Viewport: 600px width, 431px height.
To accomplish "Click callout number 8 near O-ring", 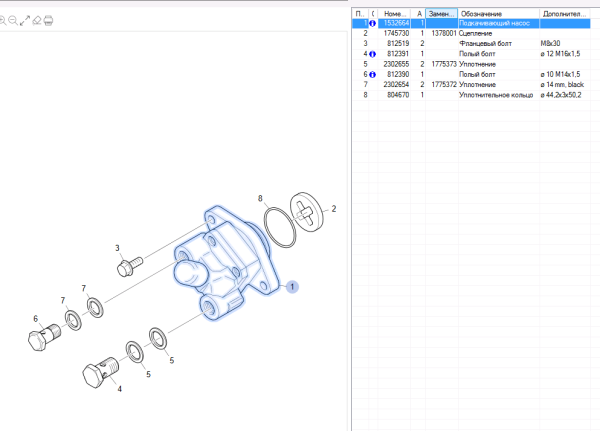I will tap(260, 198).
